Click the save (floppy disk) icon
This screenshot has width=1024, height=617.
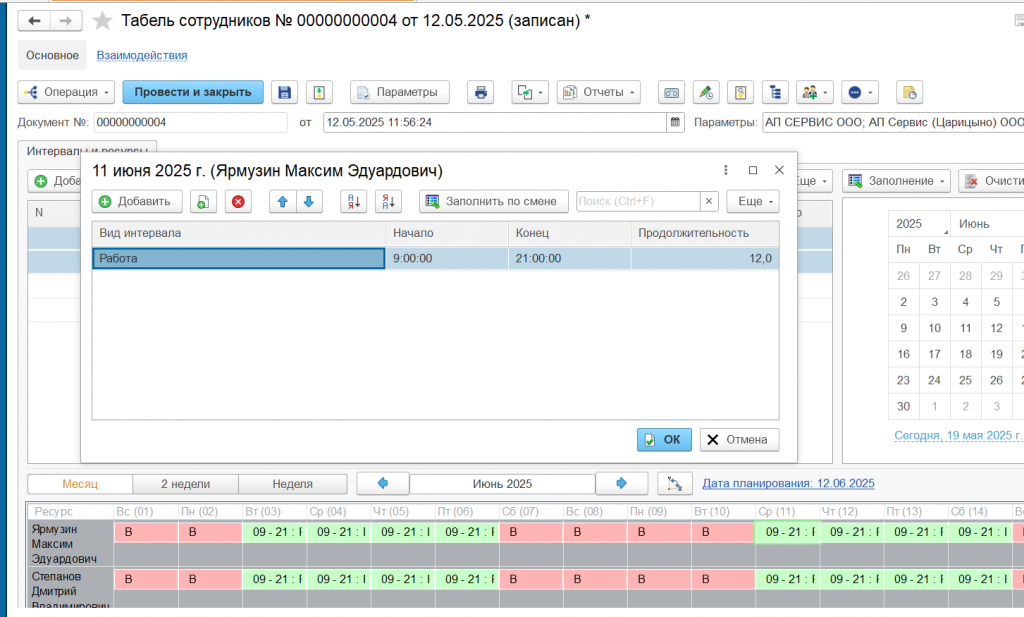tap(284, 92)
